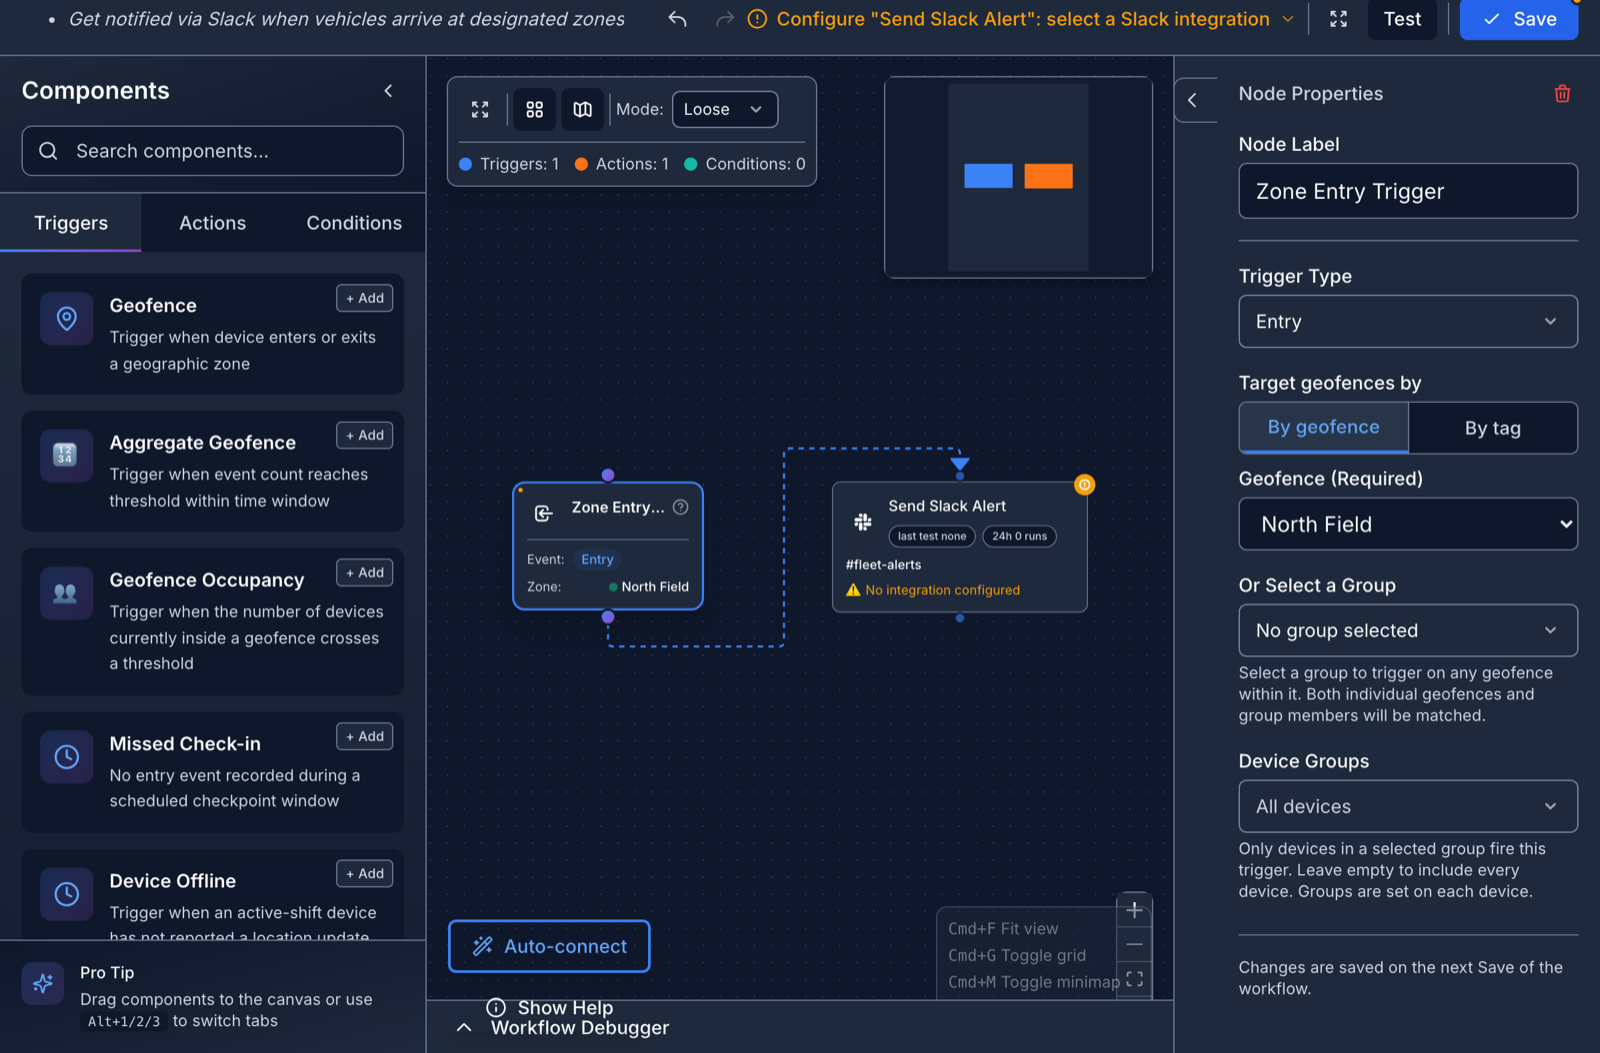Click the orange warning badge on Slack node
The width and height of the screenshot is (1600, 1053).
coord(1085,485)
